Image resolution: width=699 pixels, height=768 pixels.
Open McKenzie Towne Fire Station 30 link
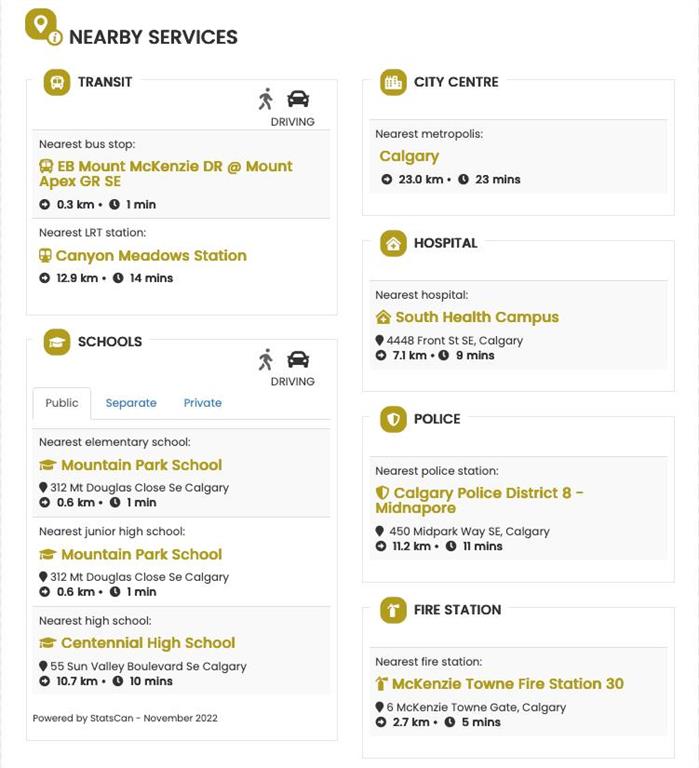[x=507, y=684]
